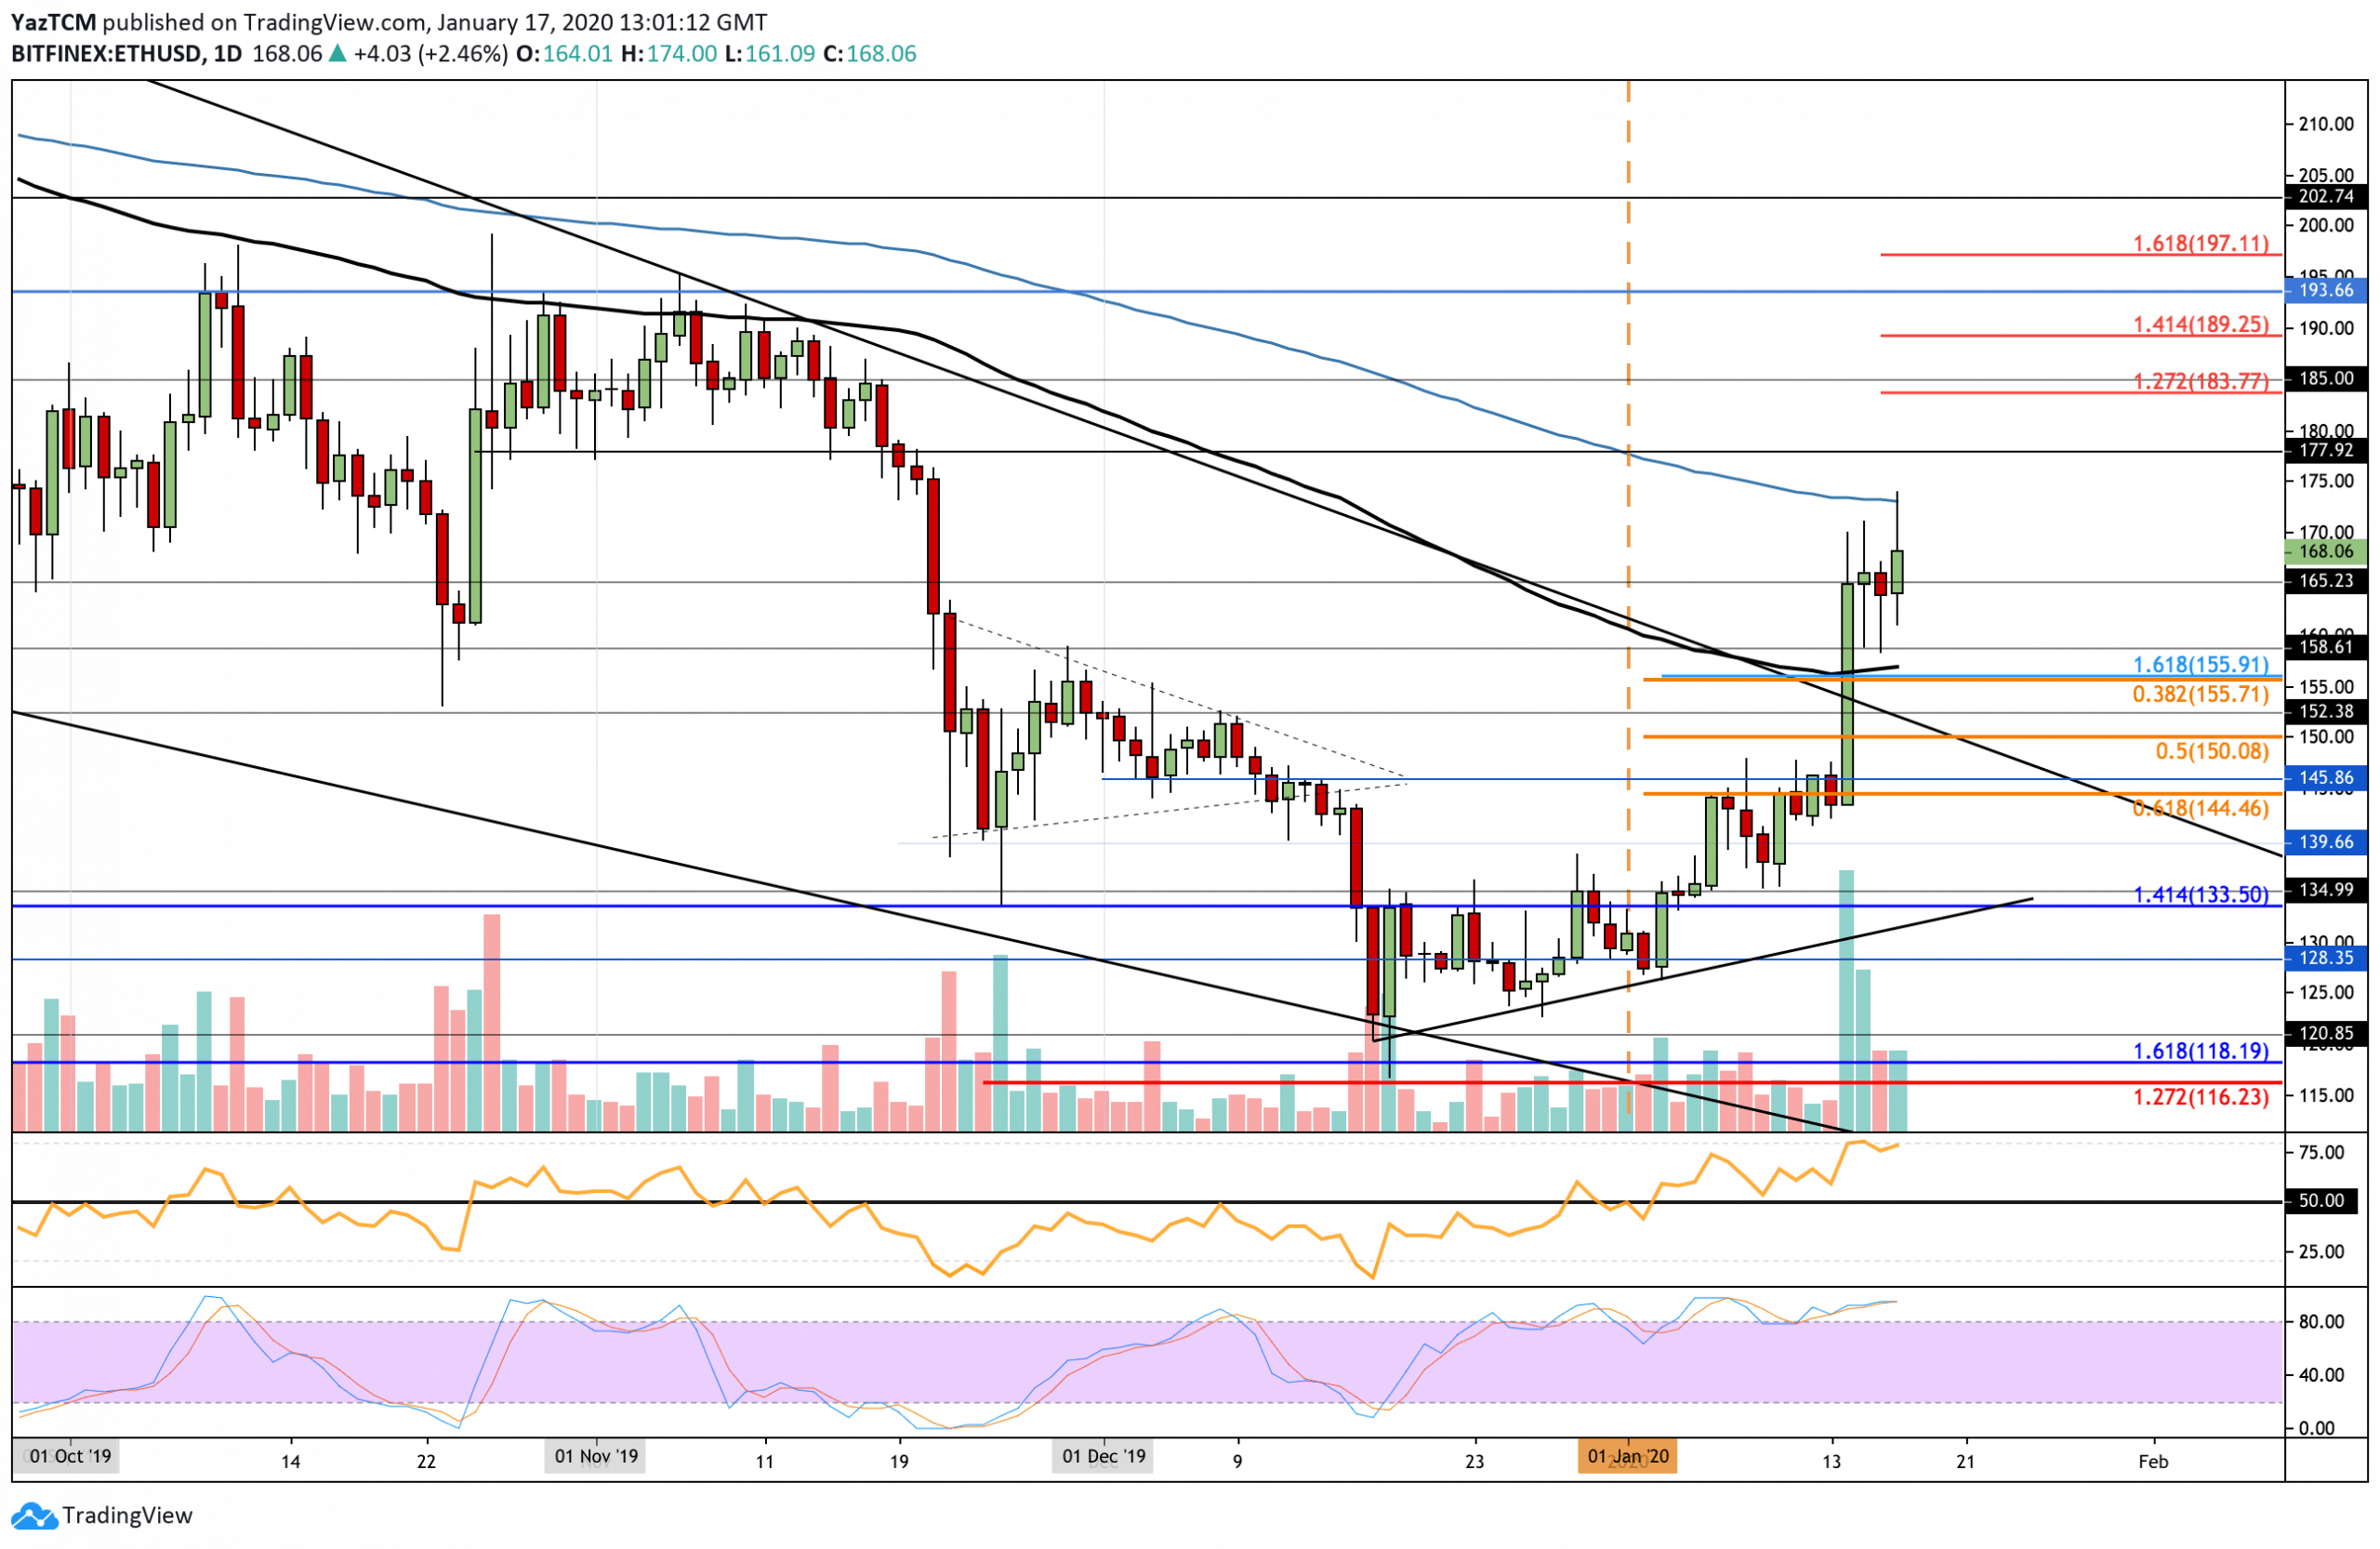Click the 202.74 price axis label
The image size is (2380, 1549).
[x=2326, y=196]
